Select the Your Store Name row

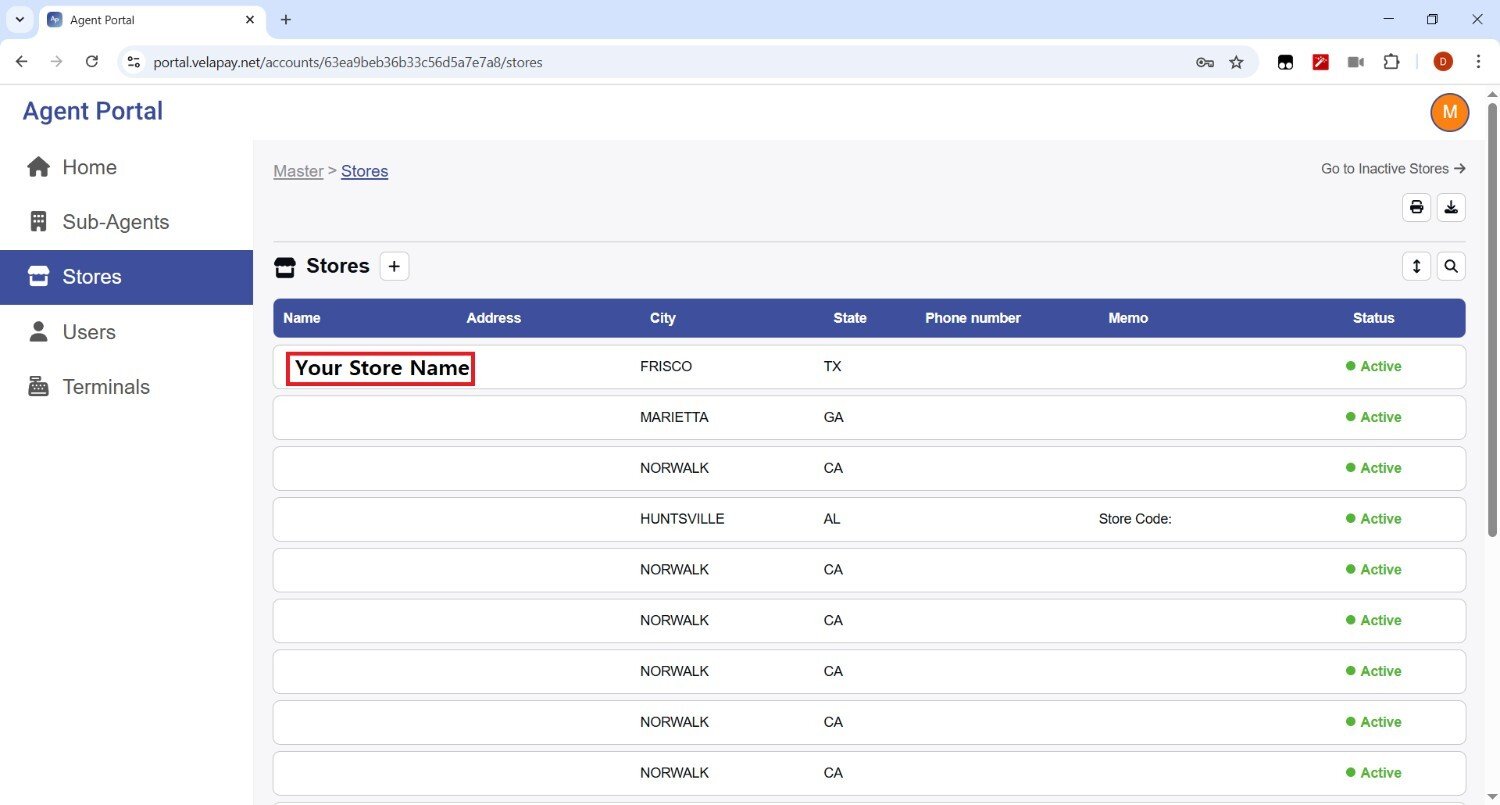(381, 368)
